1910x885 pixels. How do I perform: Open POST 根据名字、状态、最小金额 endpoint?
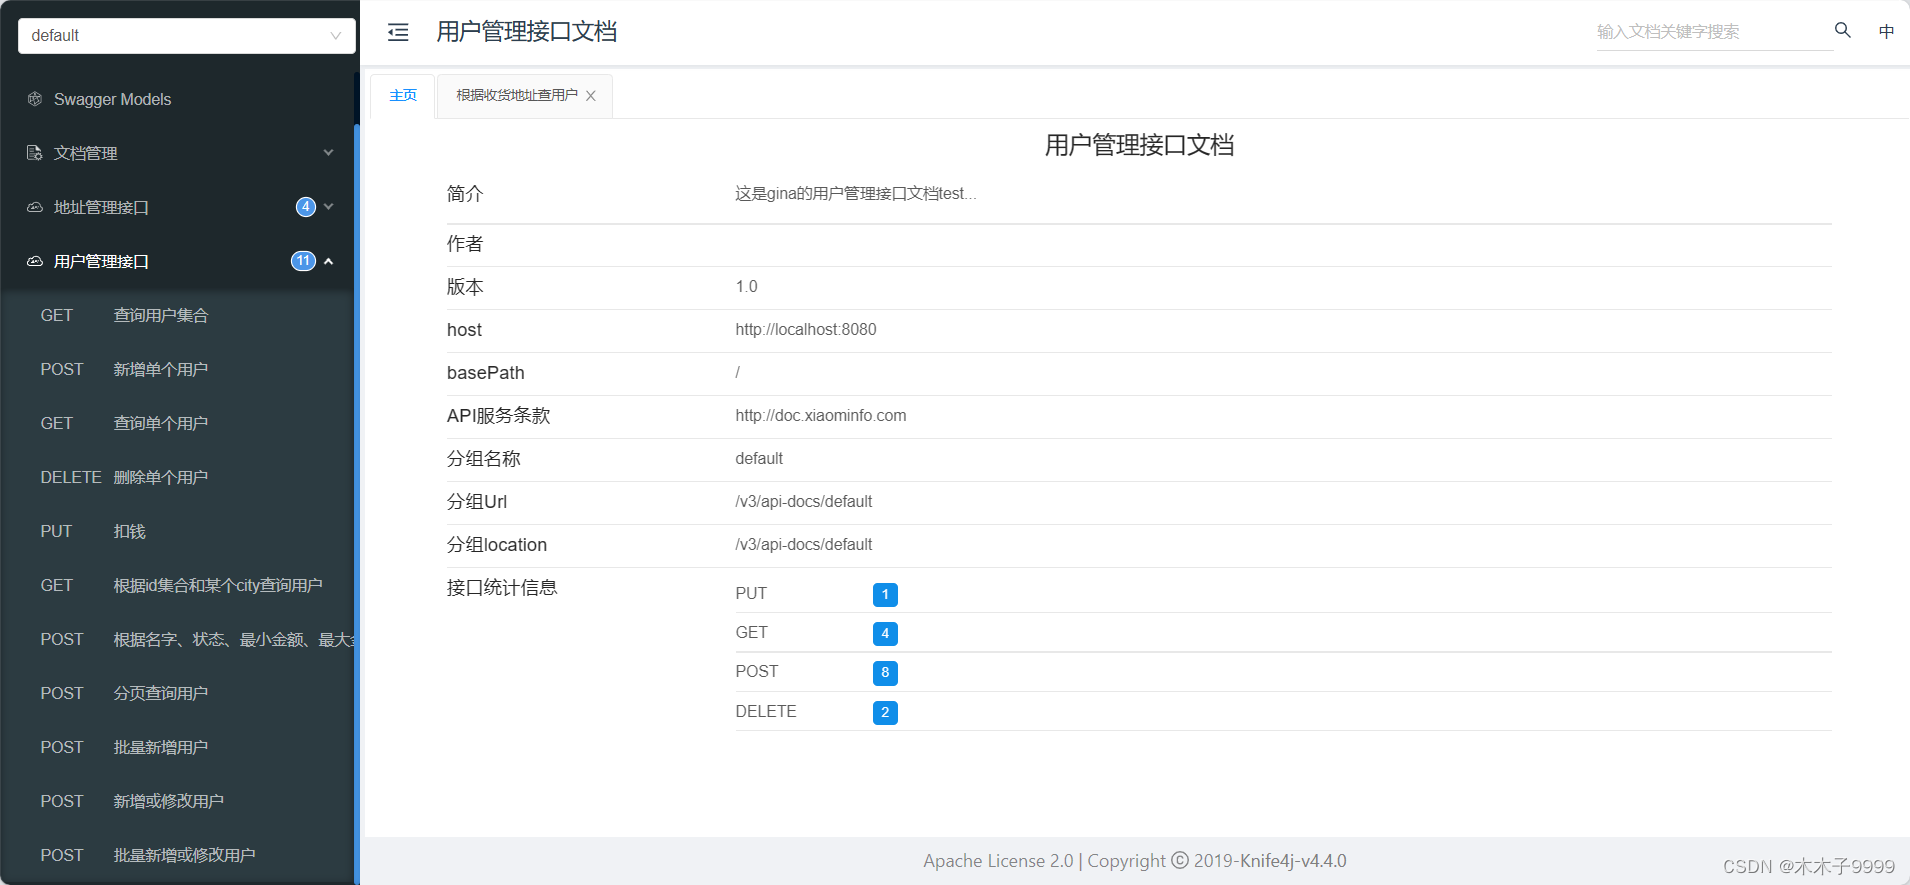pyautogui.click(x=178, y=639)
